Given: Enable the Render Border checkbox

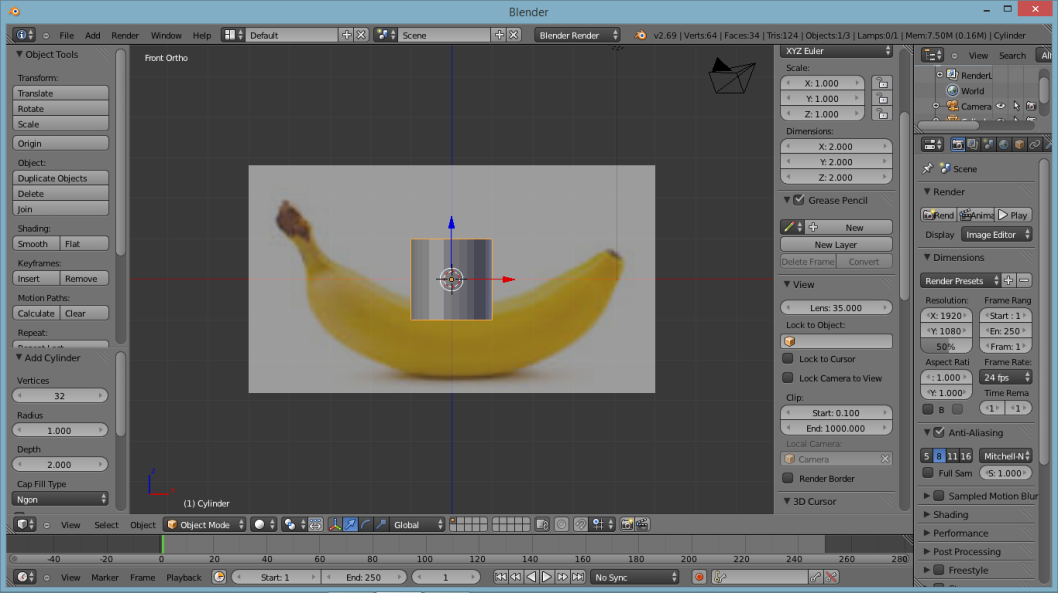Looking at the screenshot, I should 788,478.
